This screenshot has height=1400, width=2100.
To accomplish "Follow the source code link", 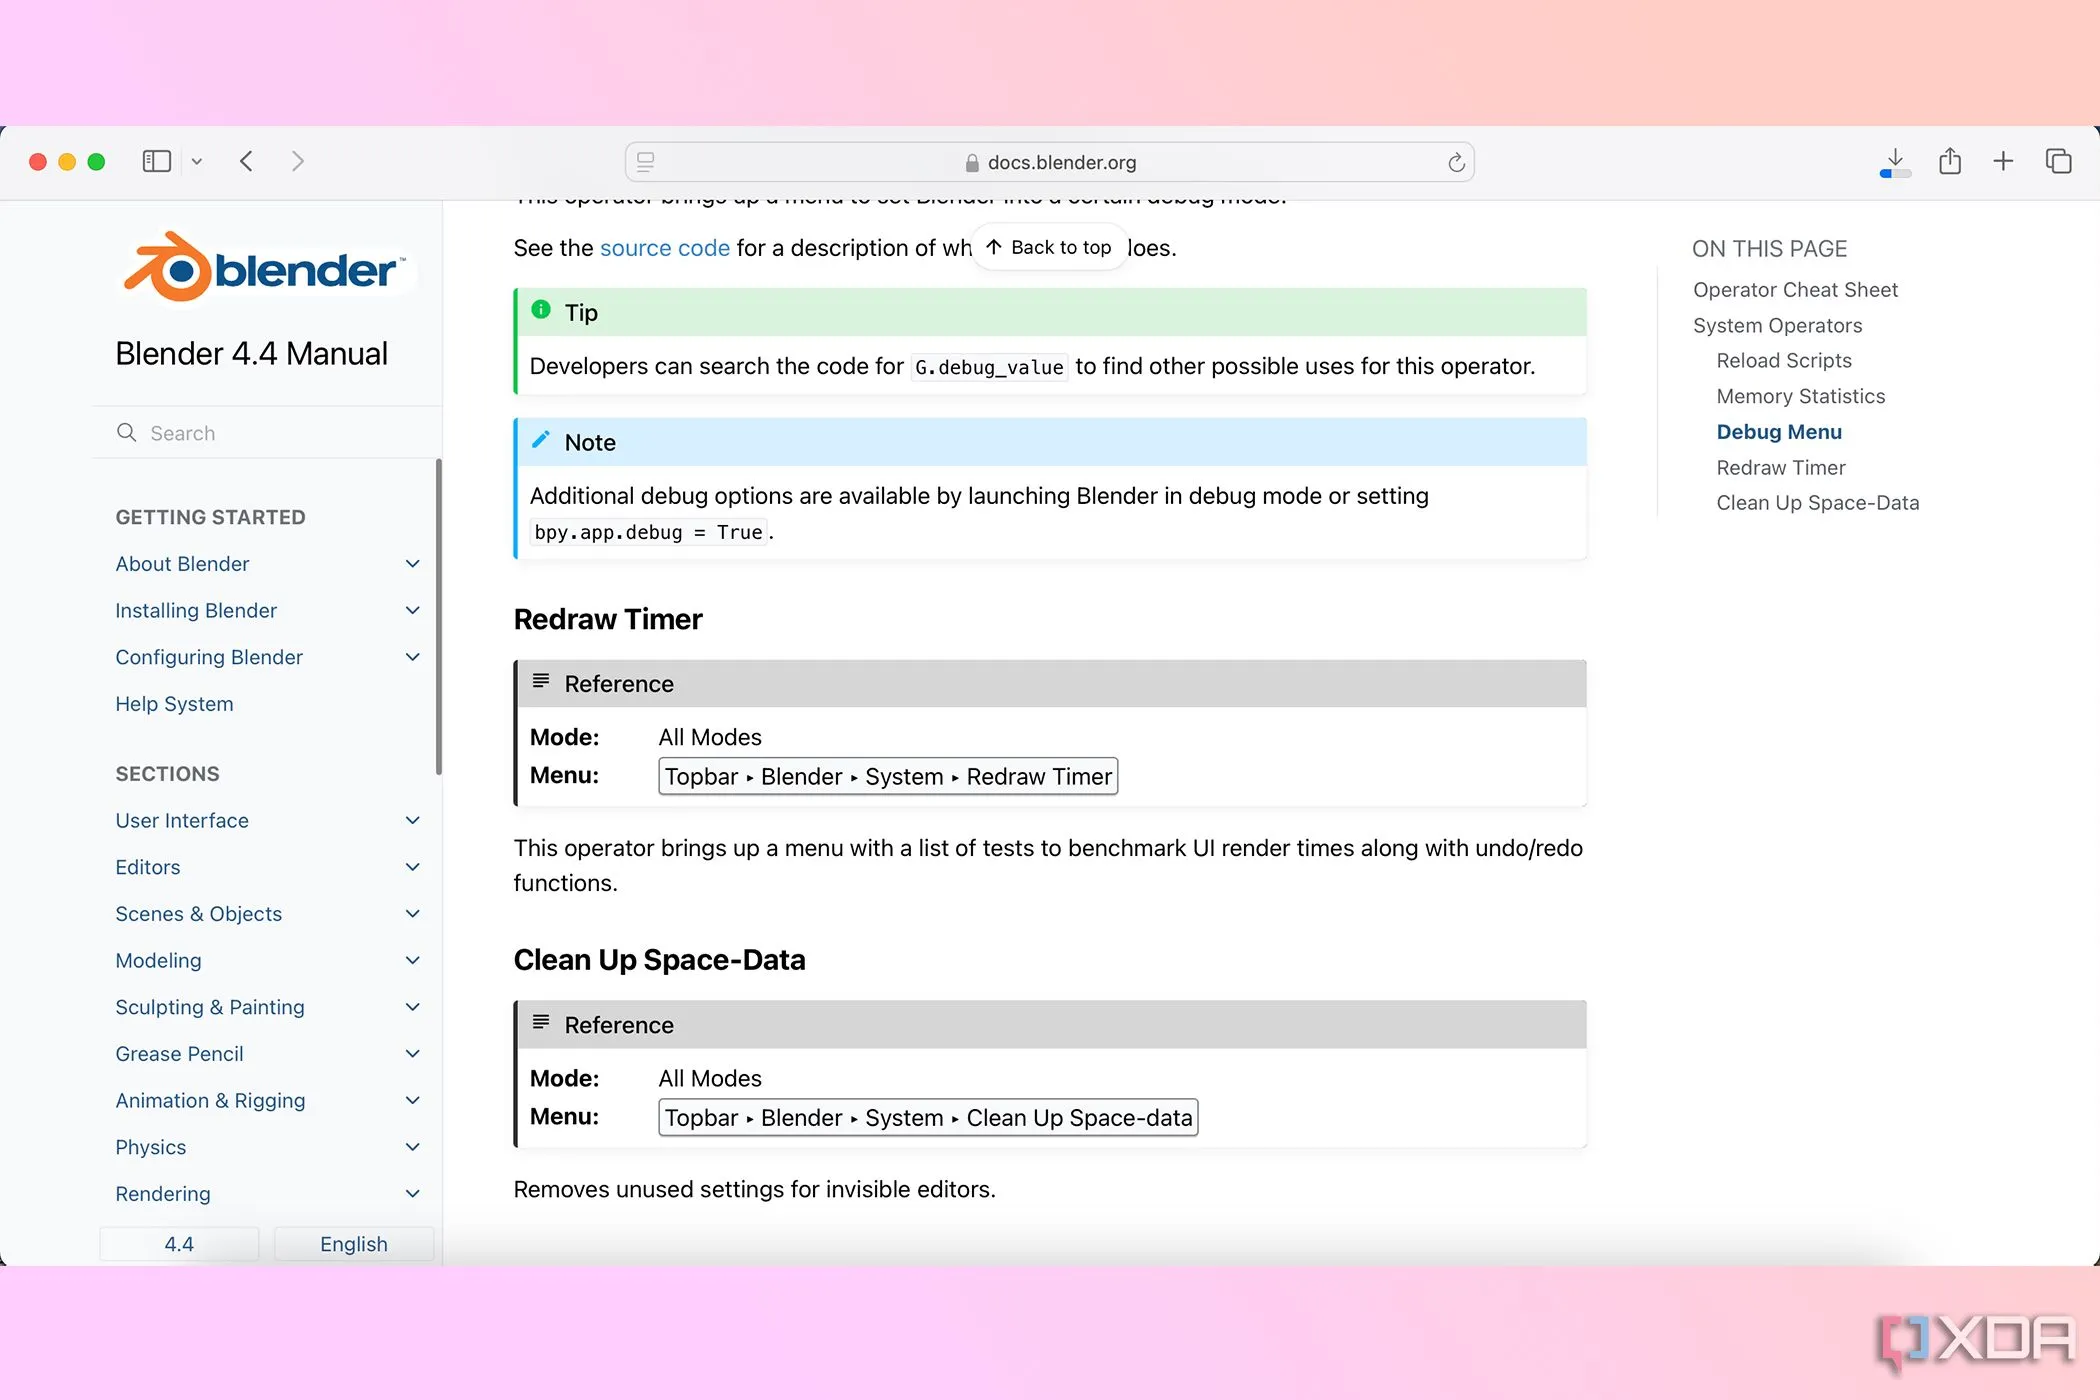I will tap(665, 248).
